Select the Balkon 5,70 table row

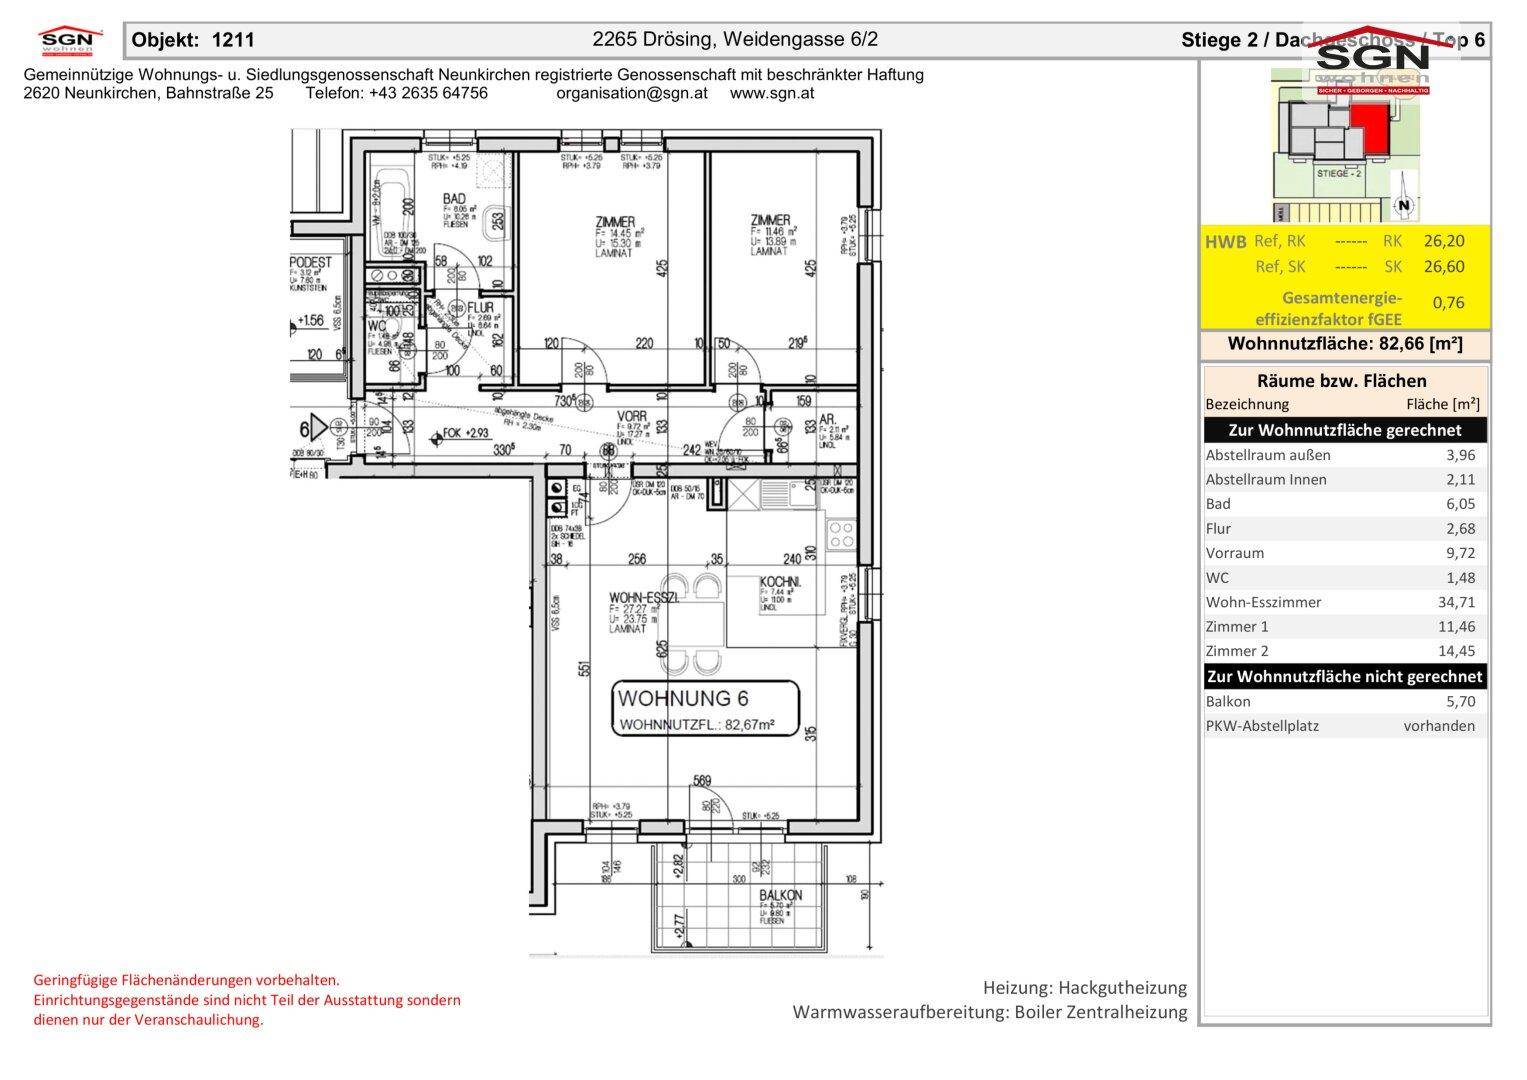[x=1345, y=701]
